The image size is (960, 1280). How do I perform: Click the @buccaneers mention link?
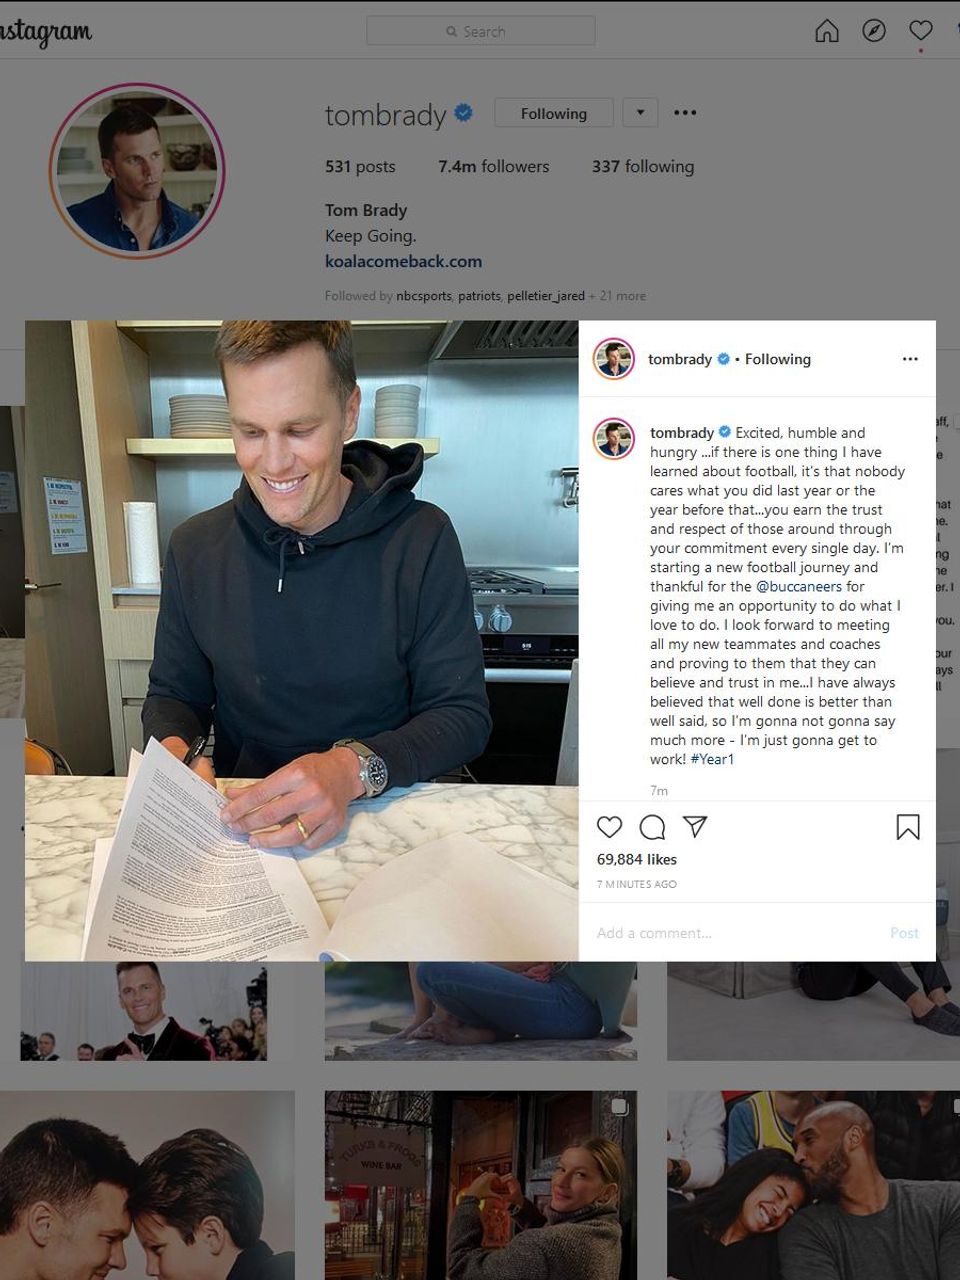(799, 586)
